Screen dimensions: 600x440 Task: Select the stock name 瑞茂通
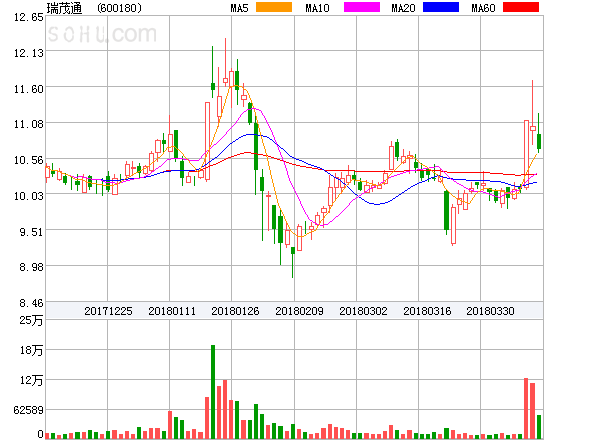(64, 8)
